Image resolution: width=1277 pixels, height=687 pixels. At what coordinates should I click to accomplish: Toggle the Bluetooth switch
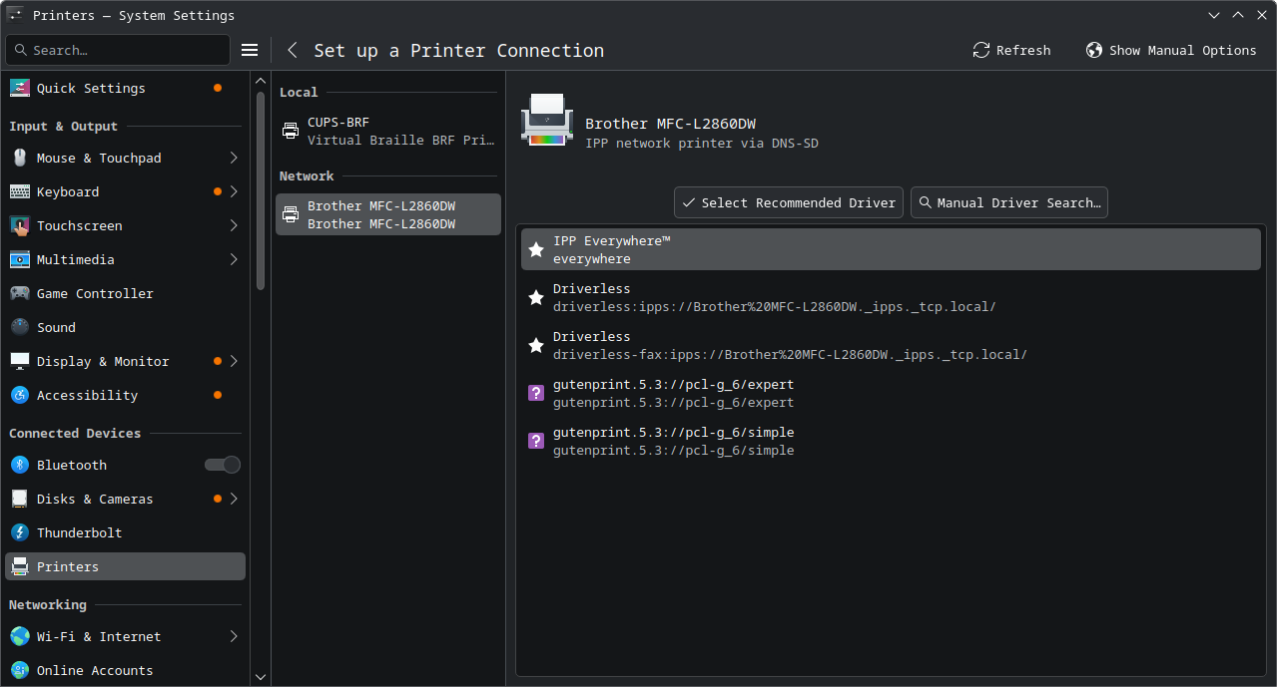pos(222,465)
